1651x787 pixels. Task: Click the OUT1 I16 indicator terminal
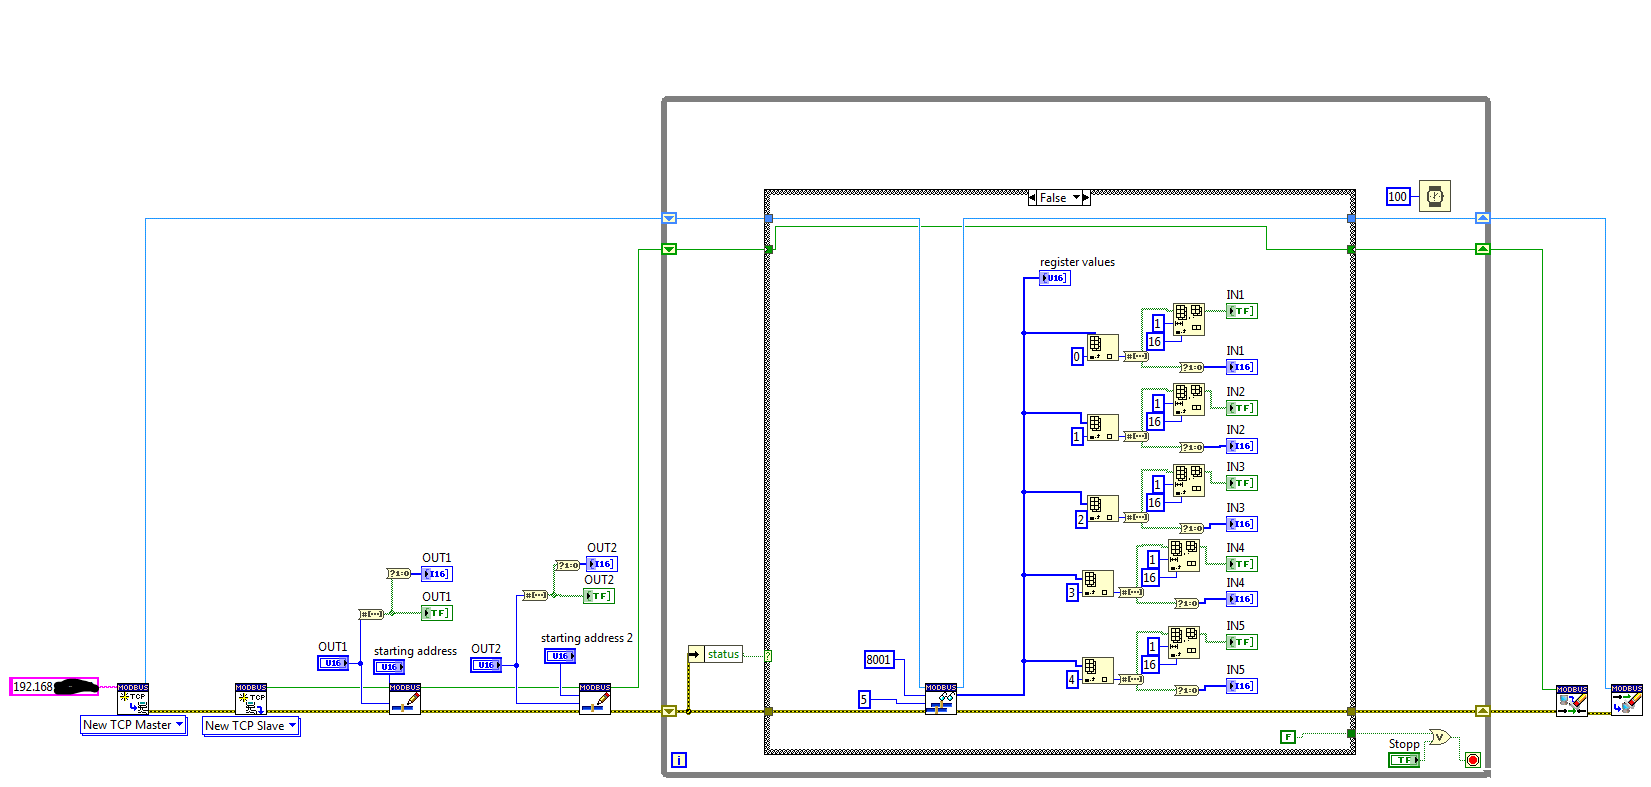coord(437,574)
